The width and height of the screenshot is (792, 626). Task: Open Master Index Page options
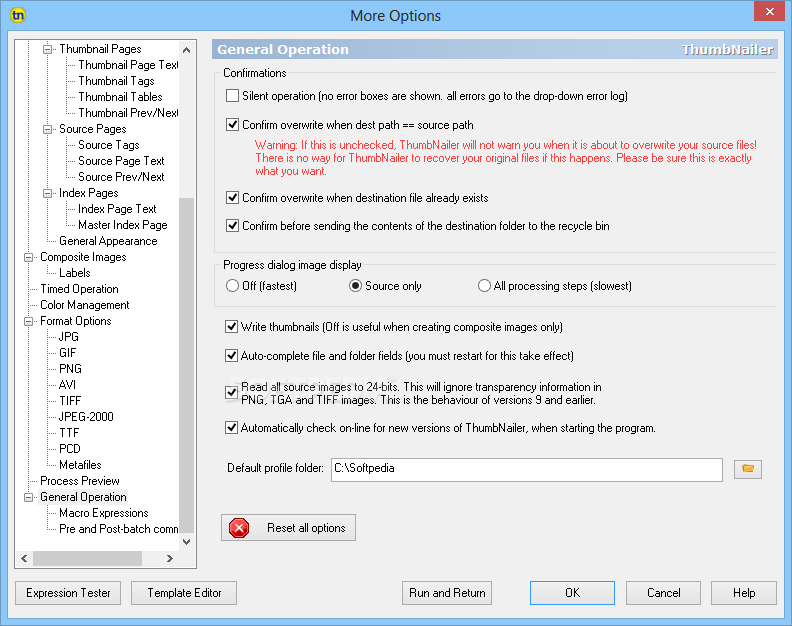click(123, 225)
